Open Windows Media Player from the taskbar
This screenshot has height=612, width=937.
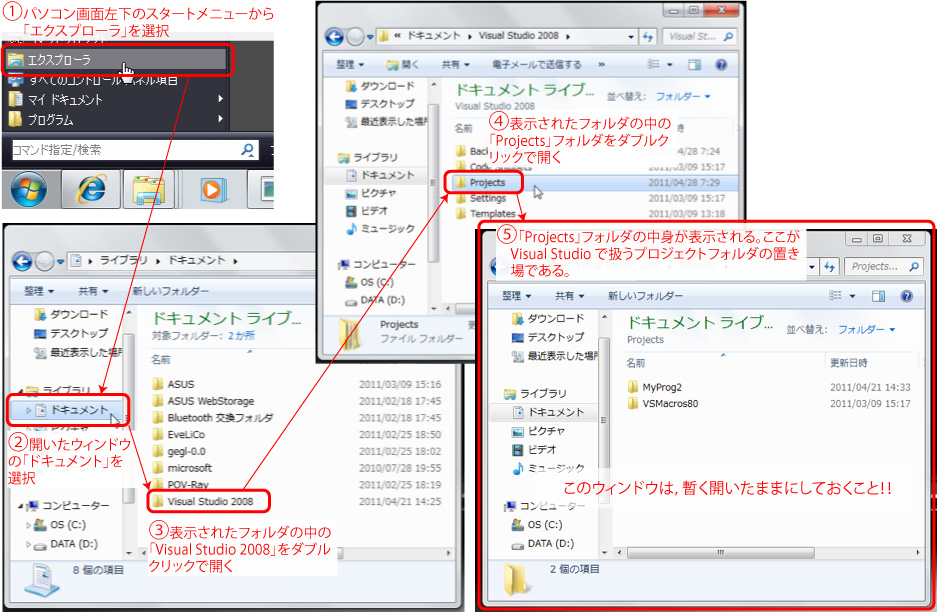[x=211, y=190]
